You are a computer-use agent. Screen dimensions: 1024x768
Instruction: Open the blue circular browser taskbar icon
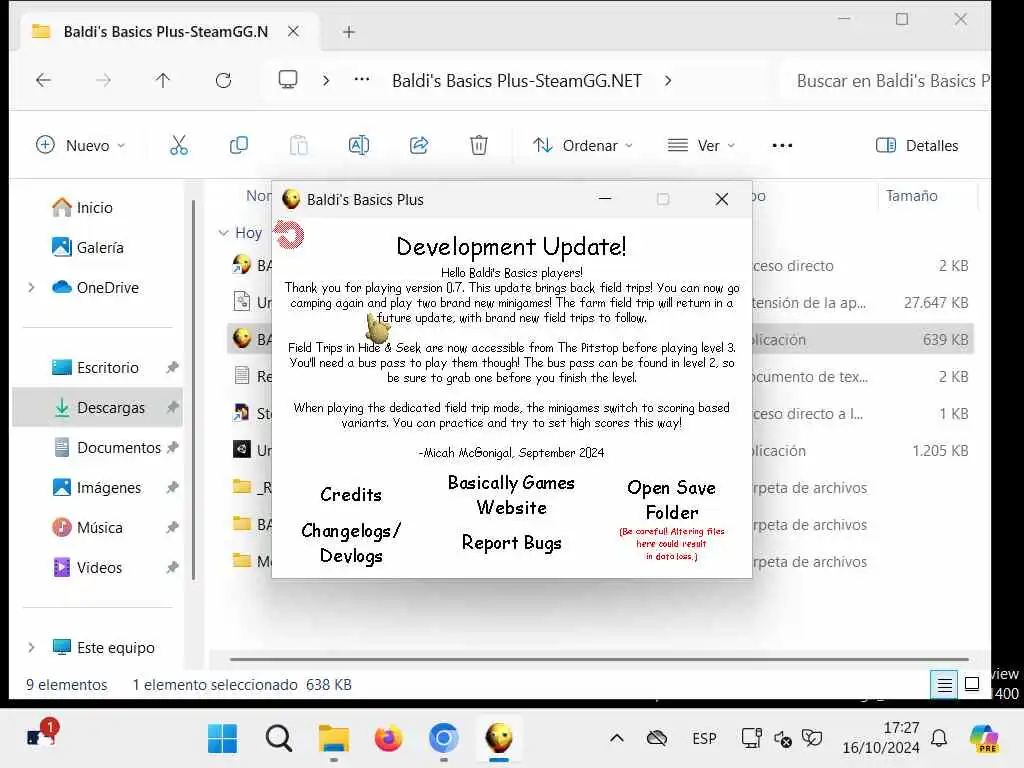pyautogui.click(x=443, y=739)
